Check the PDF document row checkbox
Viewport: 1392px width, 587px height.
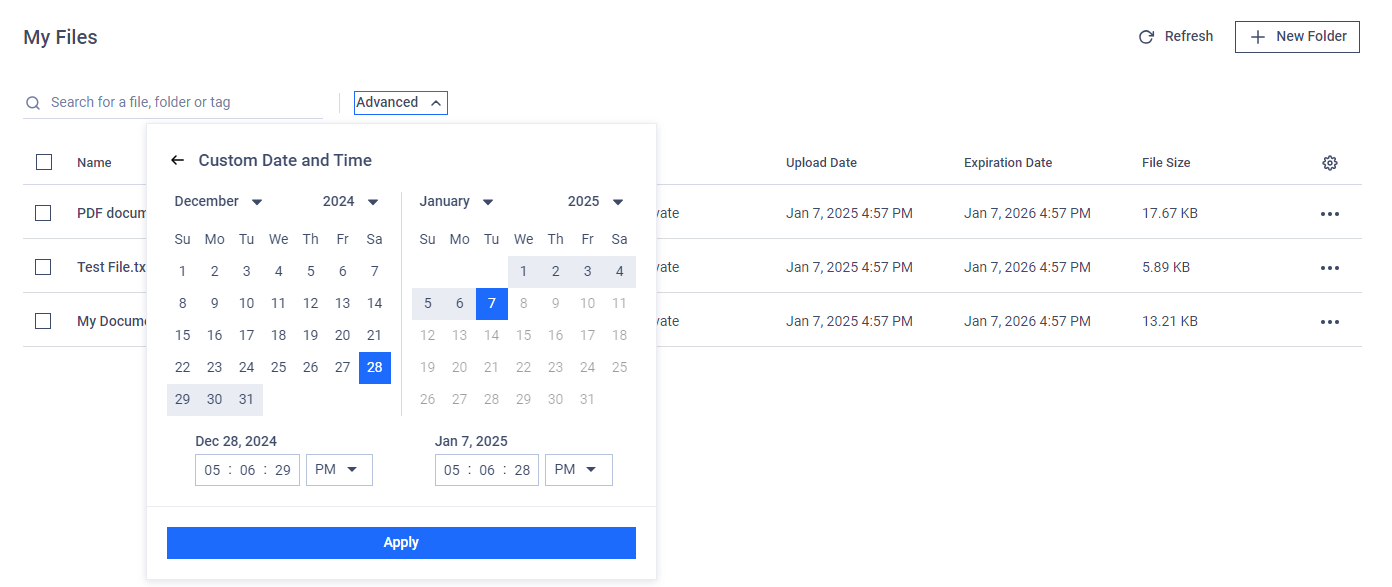(x=43, y=213)
